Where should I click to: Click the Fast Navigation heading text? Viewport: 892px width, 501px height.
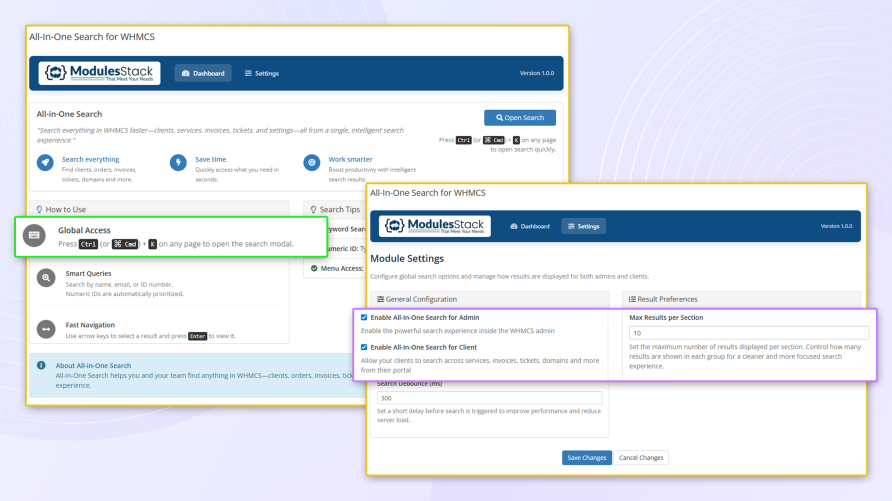tap(90, 325)
